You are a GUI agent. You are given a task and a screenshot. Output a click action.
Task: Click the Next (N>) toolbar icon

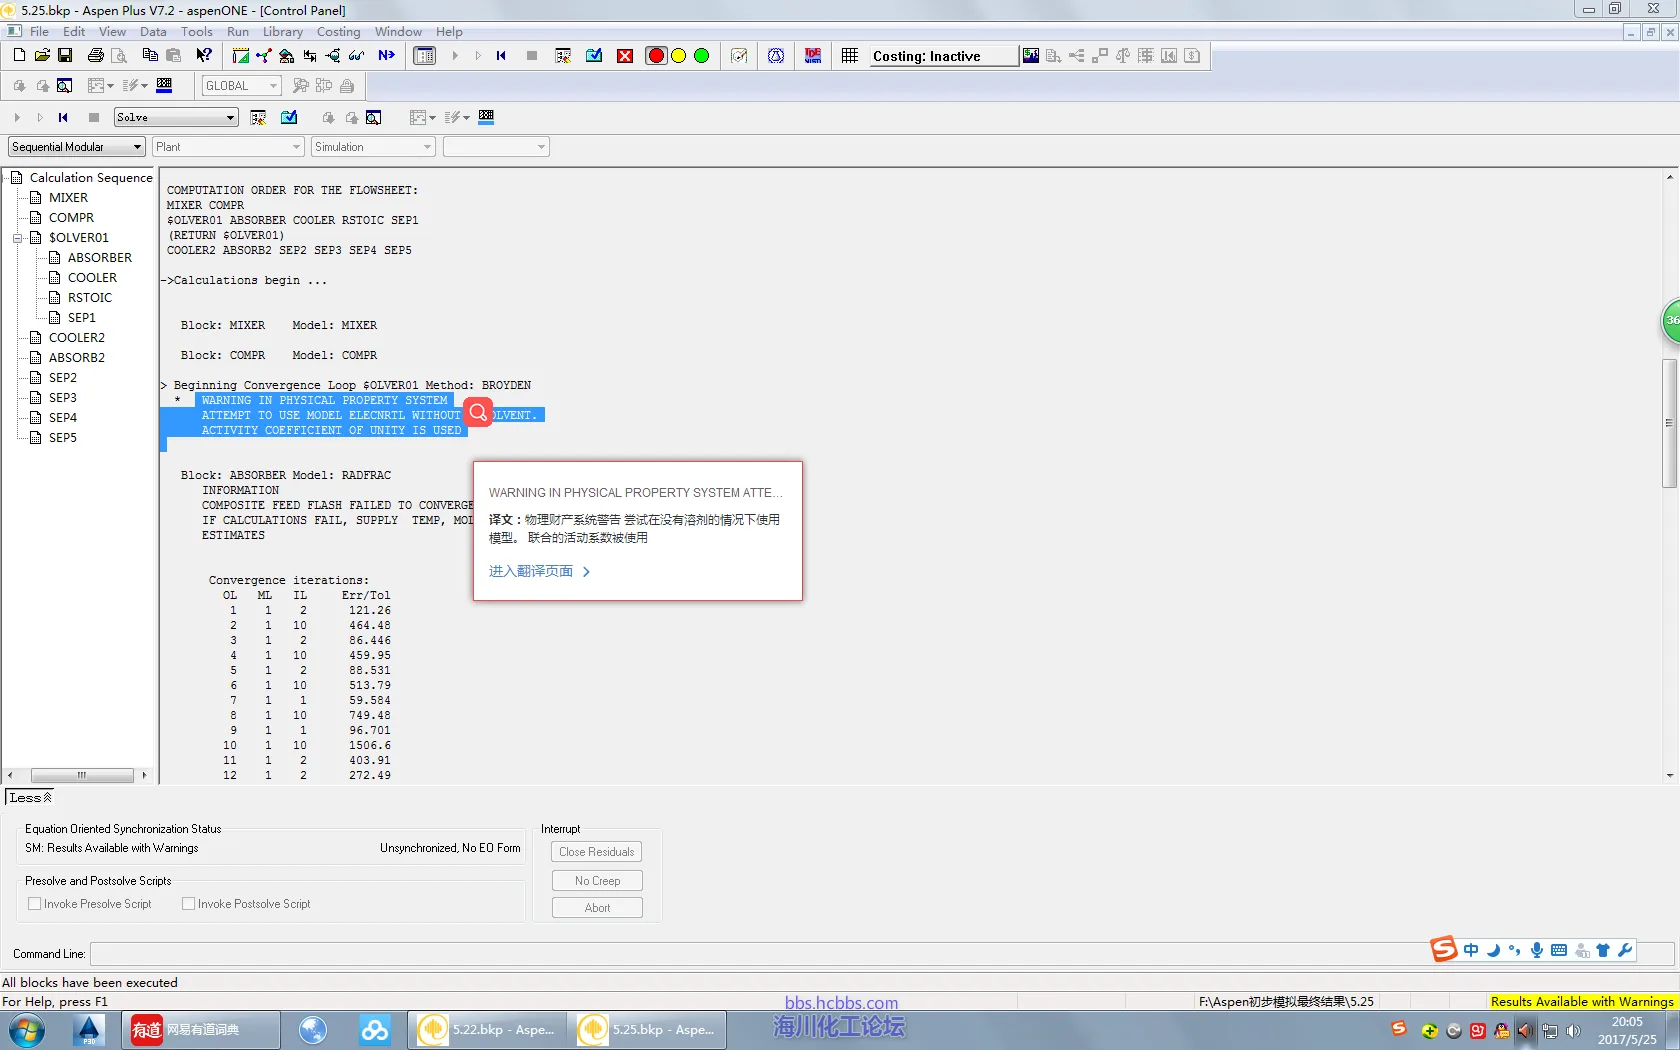coord(386,56)
